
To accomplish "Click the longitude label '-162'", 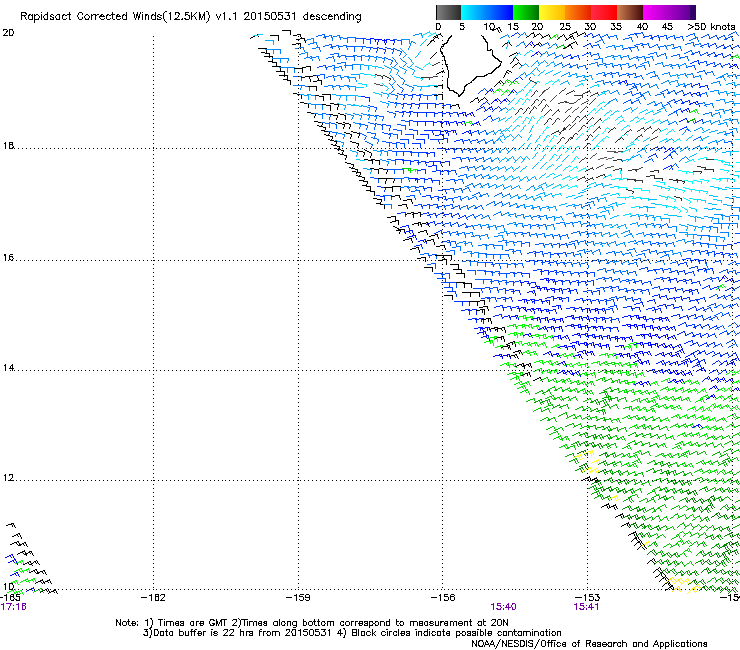I will tap(153, 598).
